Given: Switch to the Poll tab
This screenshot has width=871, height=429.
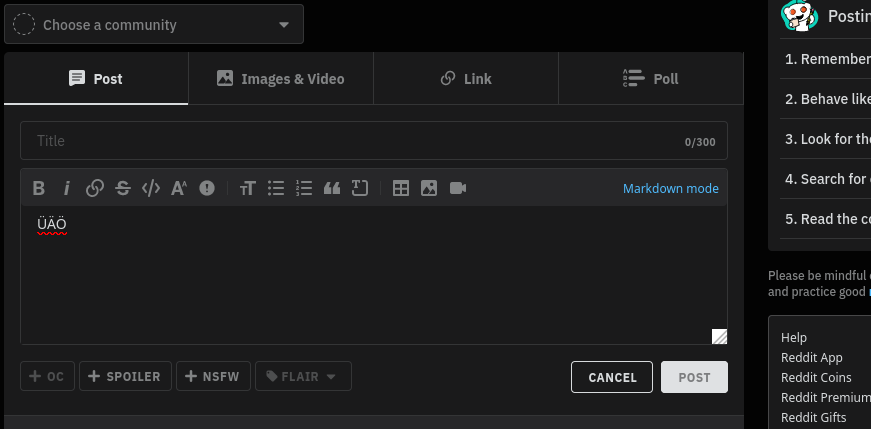Looking at the screenshot, I should click(x=650, y=78).
